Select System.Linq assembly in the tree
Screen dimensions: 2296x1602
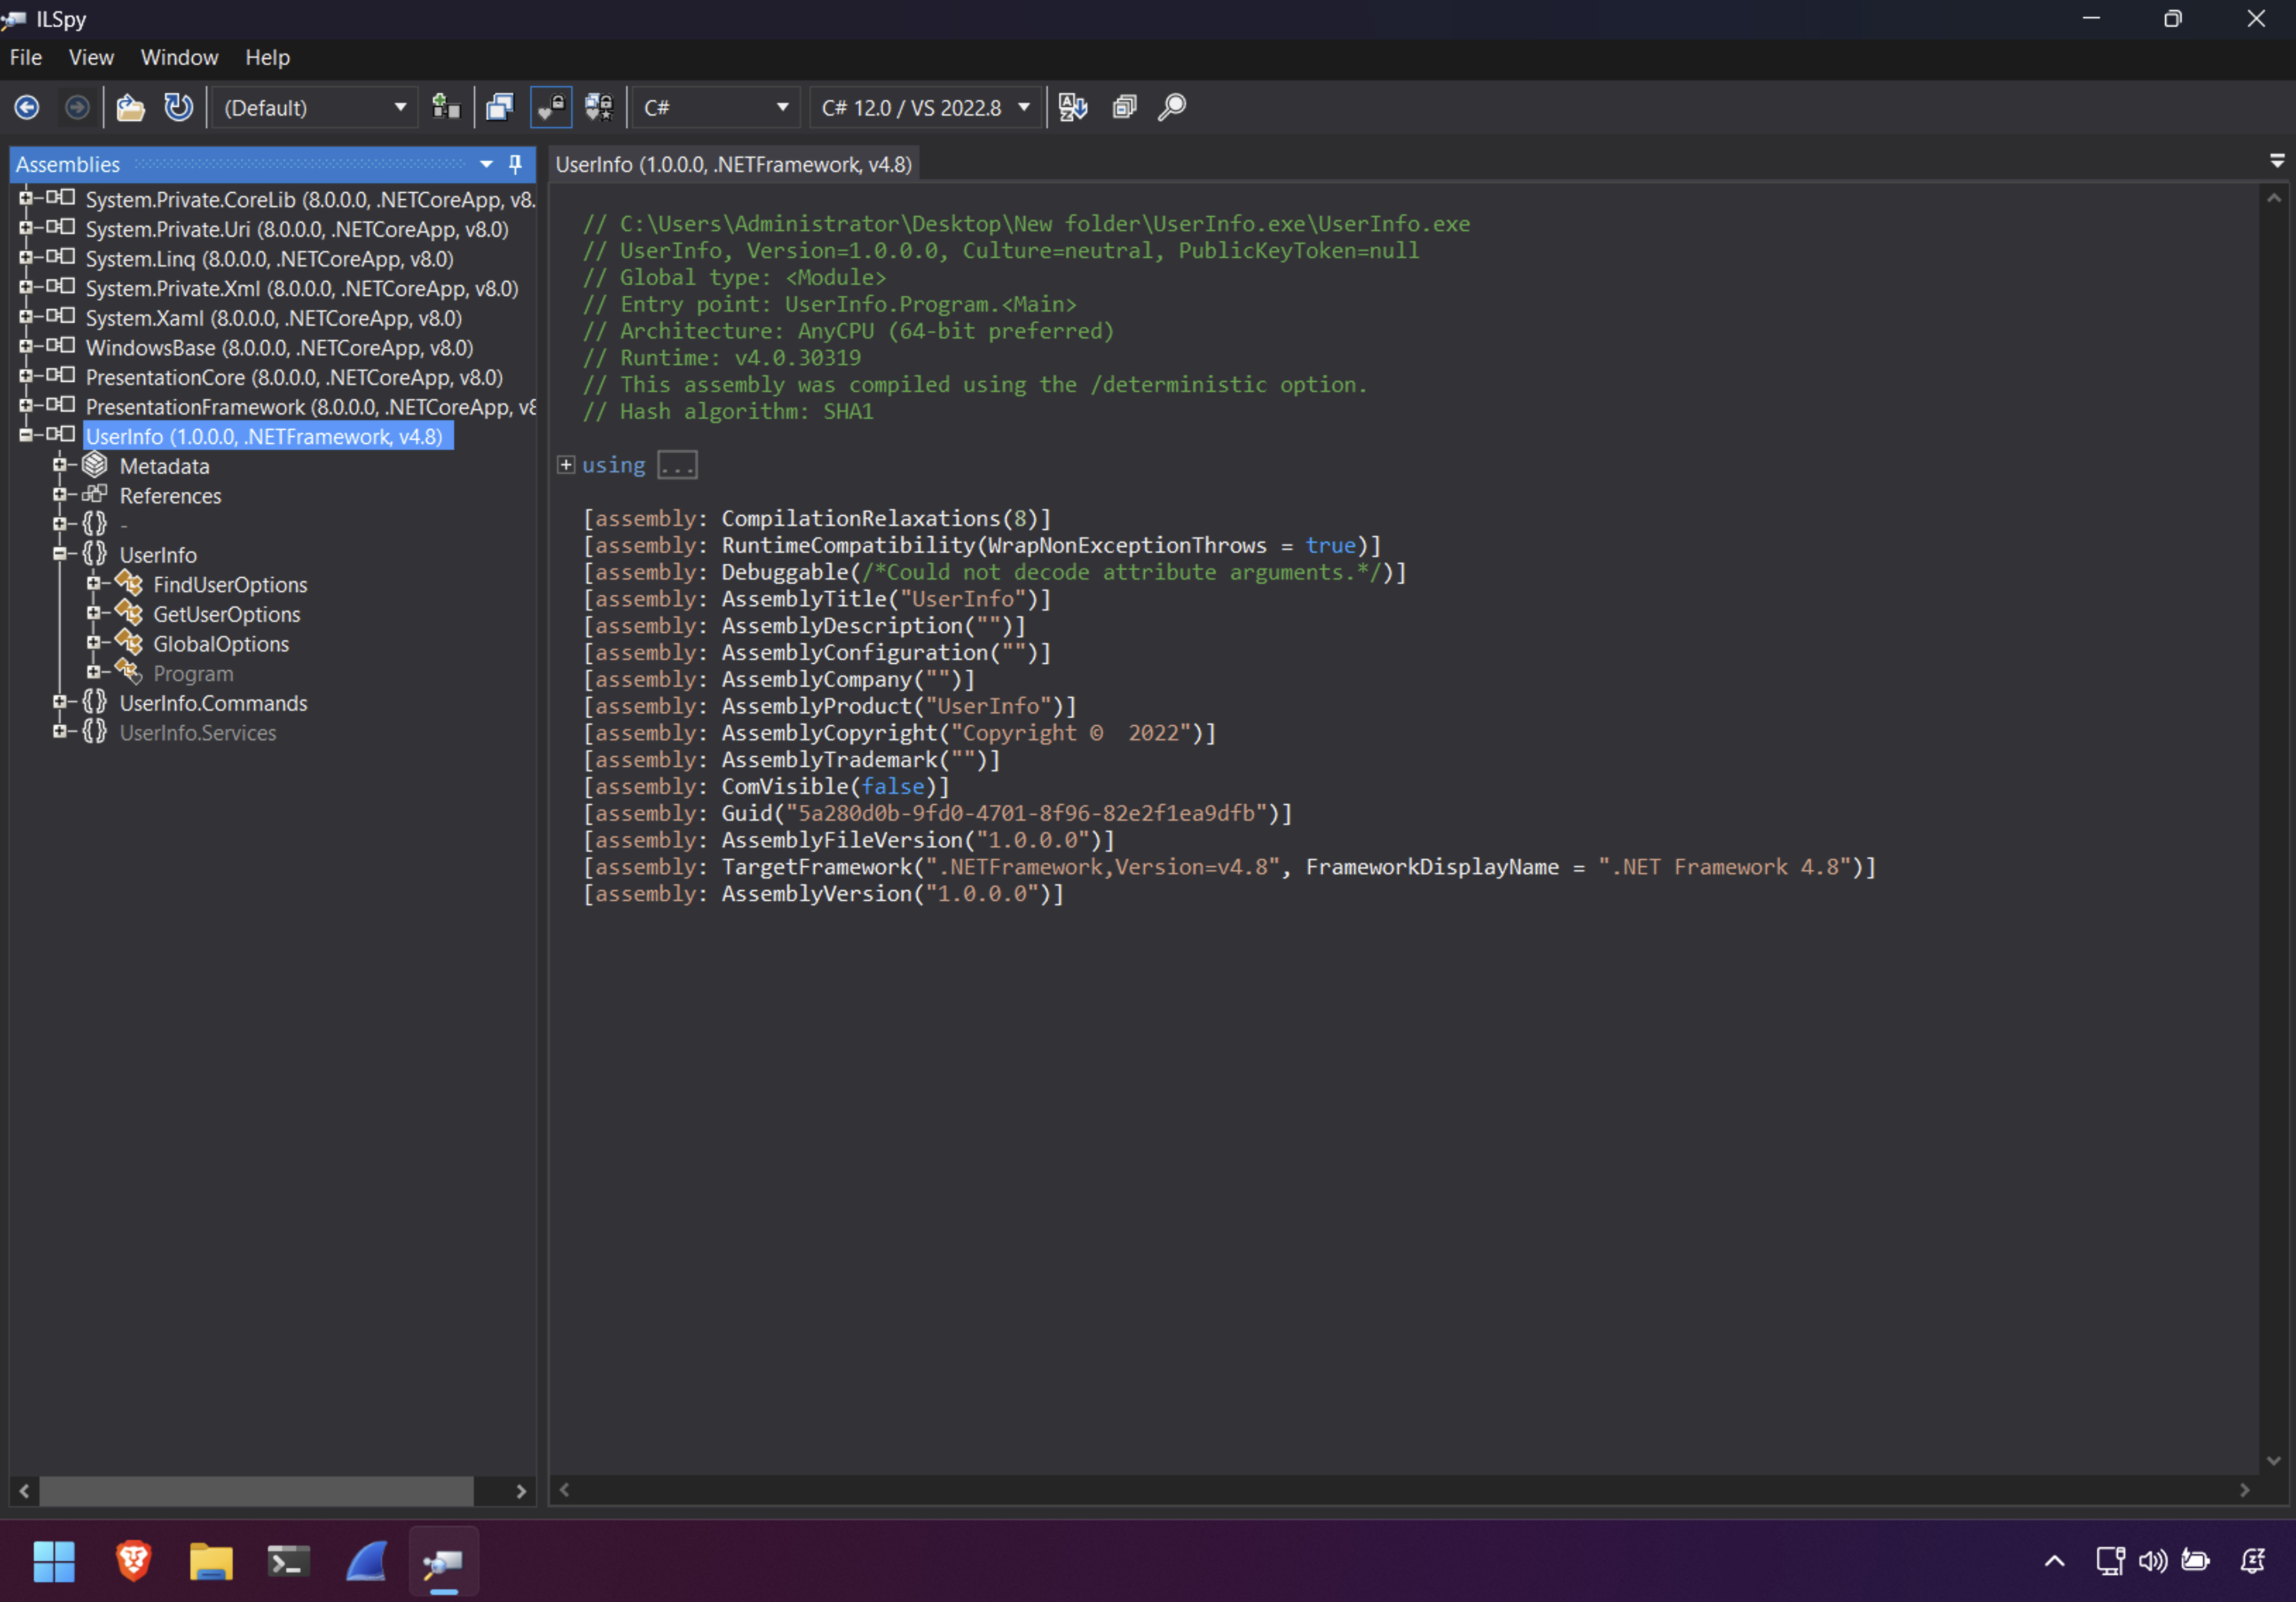click(270, 259)
